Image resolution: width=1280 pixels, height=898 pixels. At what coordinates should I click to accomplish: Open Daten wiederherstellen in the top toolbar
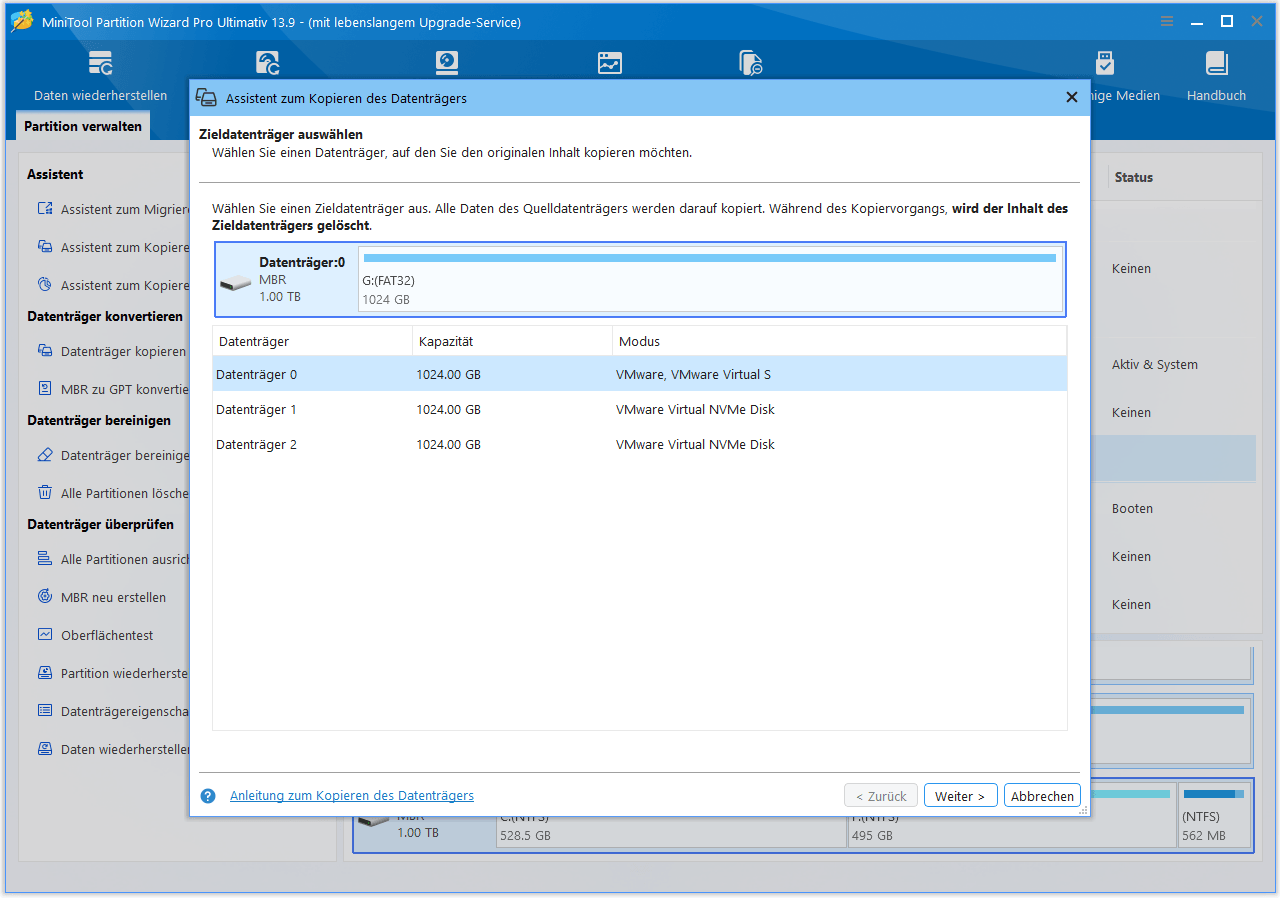click(x=100, y=76)
